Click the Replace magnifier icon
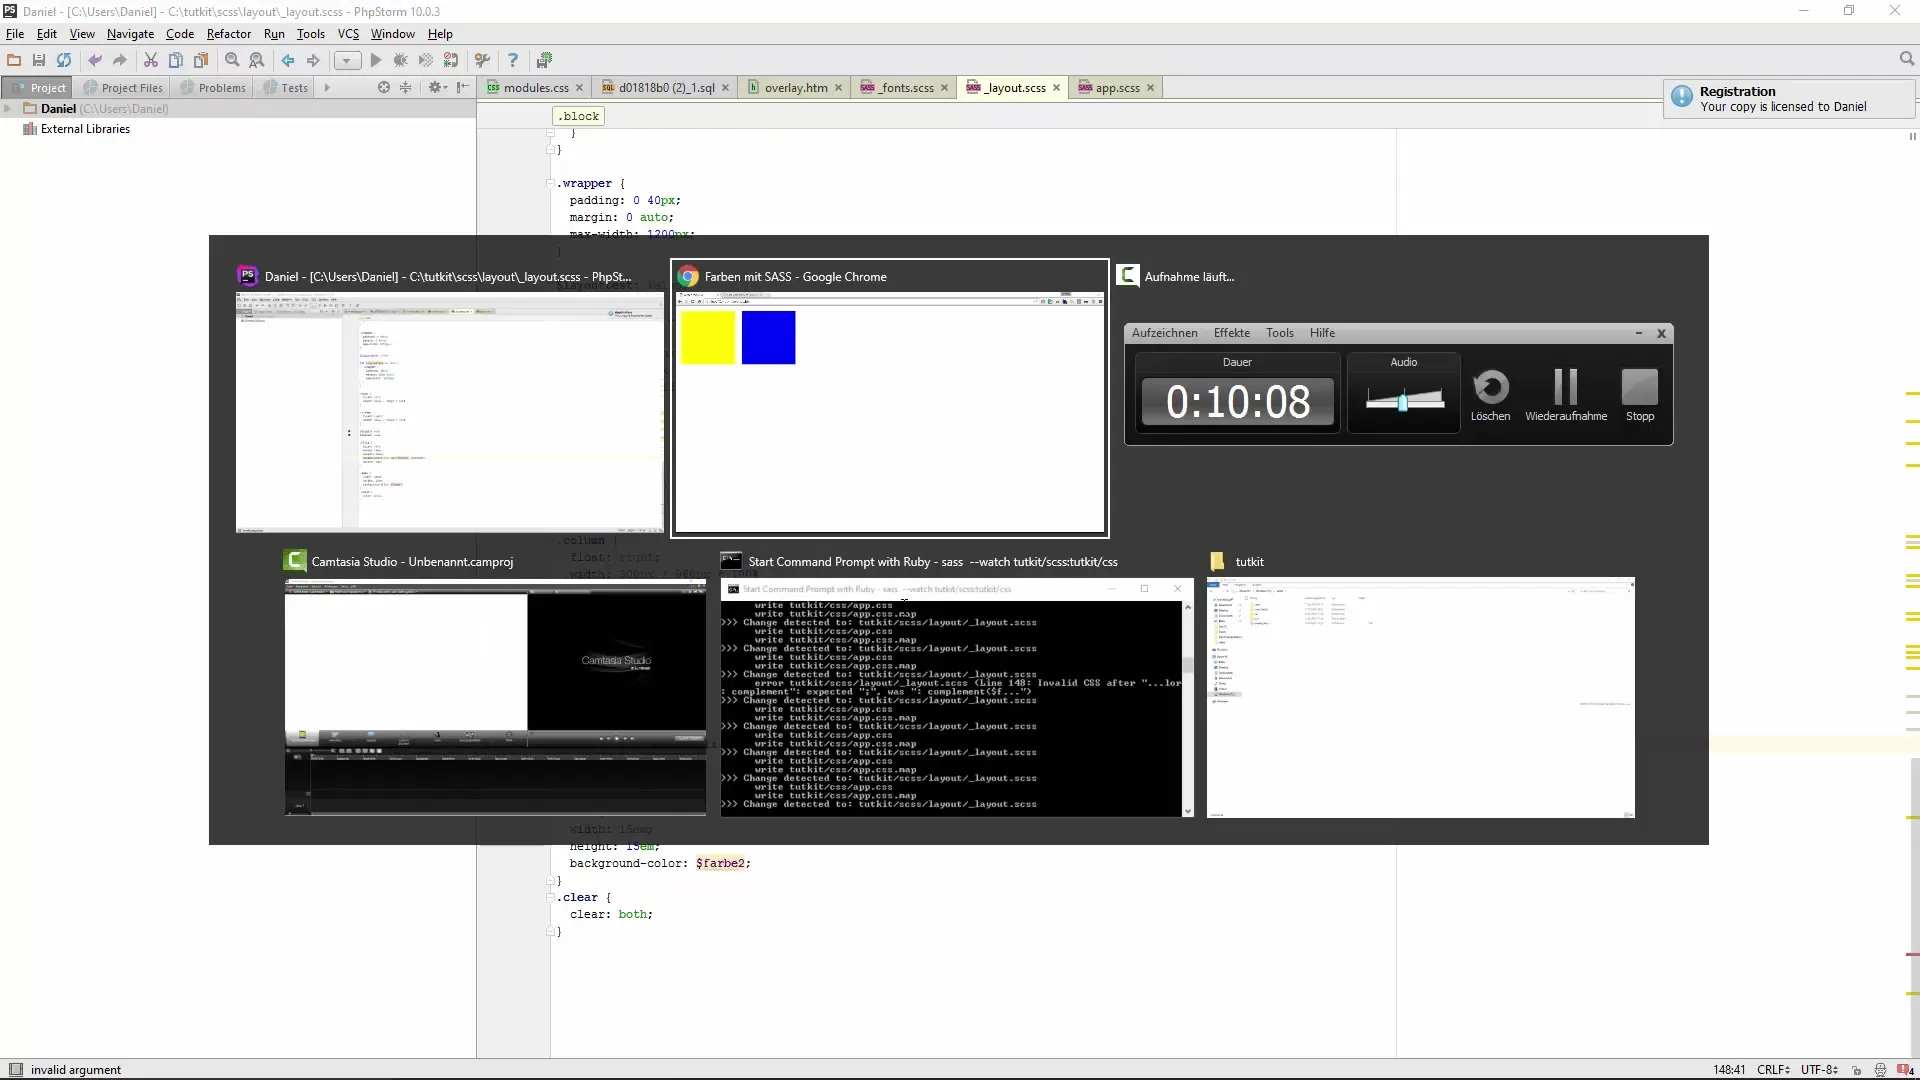 (x=257, y=60)
